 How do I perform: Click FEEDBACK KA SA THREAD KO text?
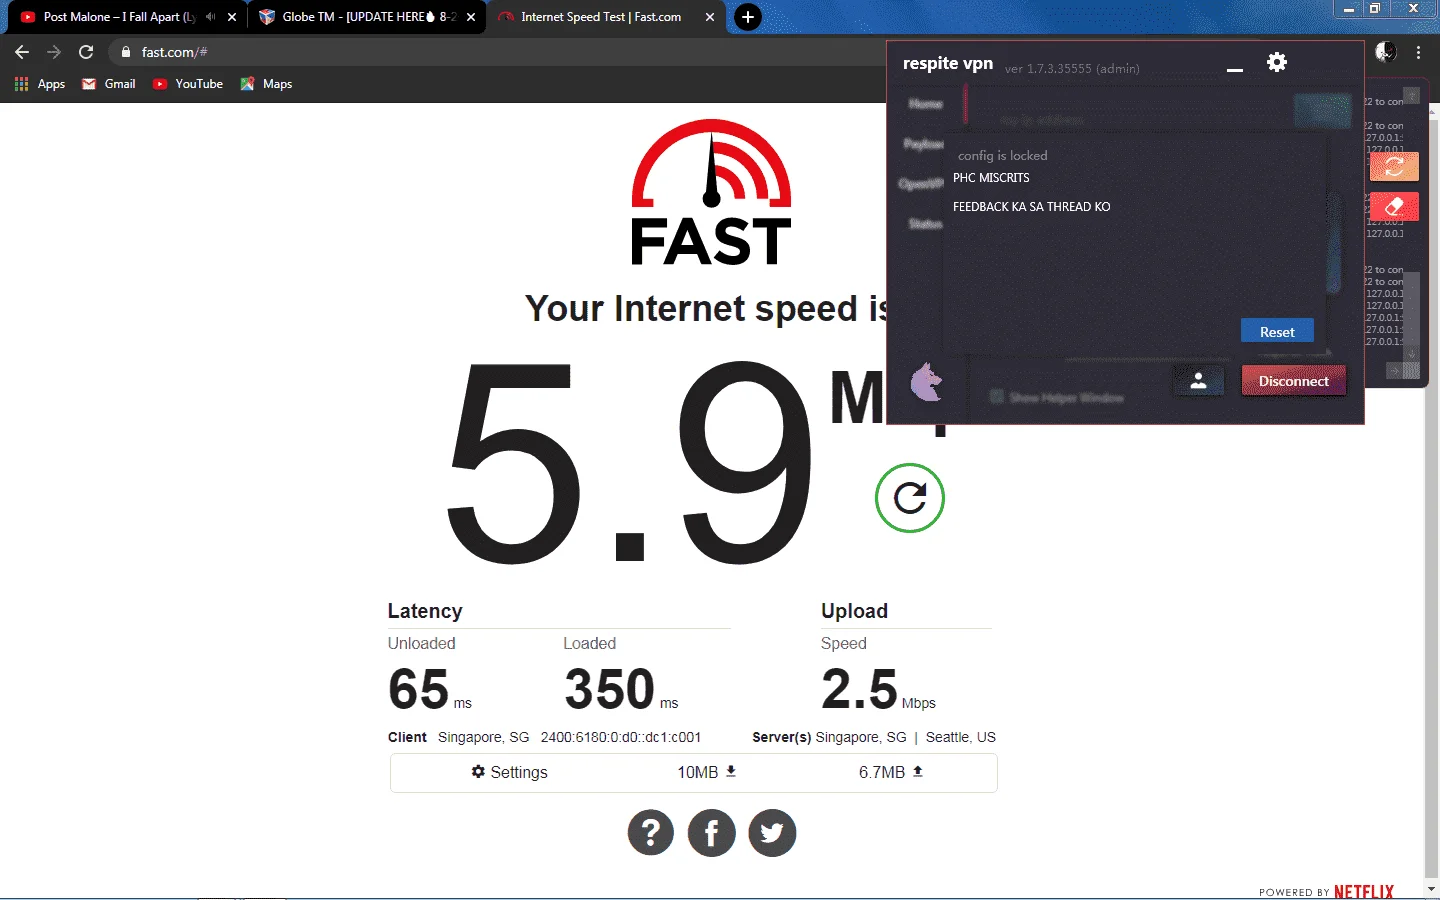tap(1031, 207)
